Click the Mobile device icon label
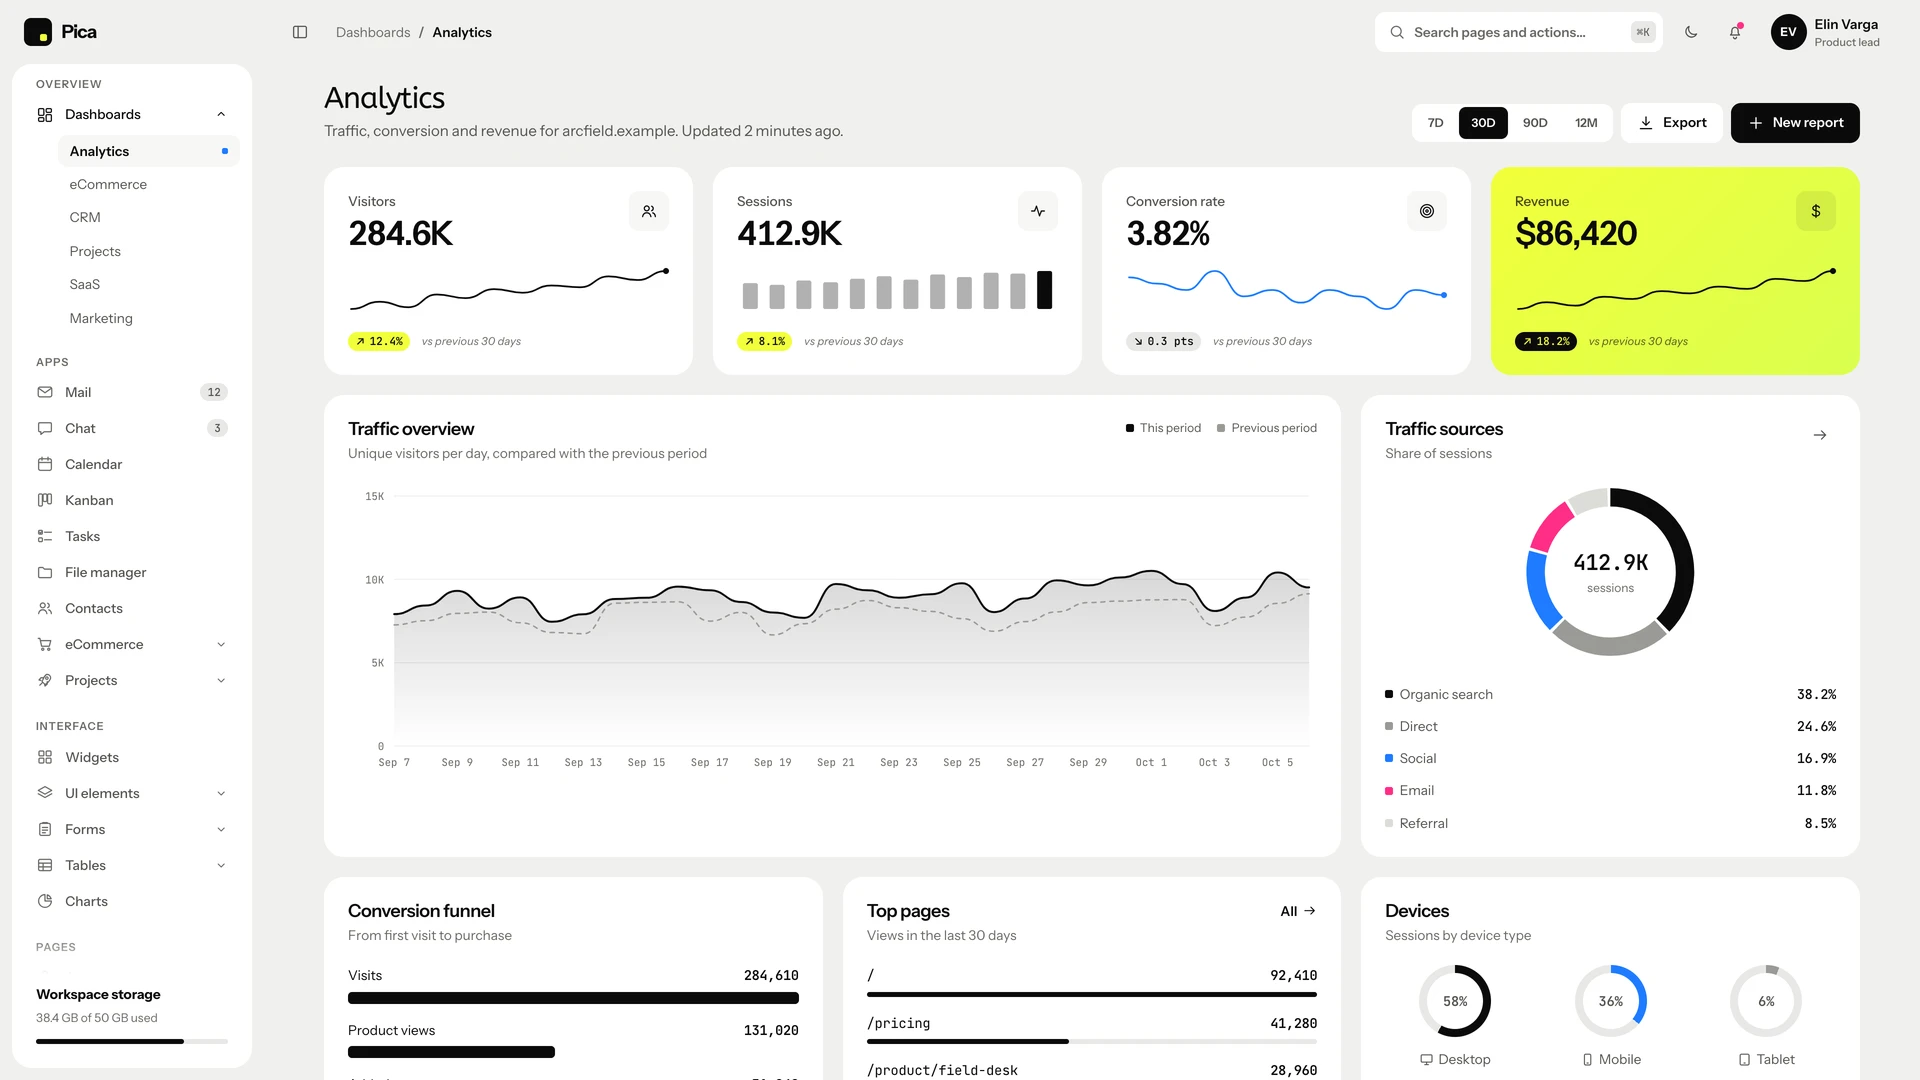This screenshot has height=1080, width=1920. coord(1611,1059)
